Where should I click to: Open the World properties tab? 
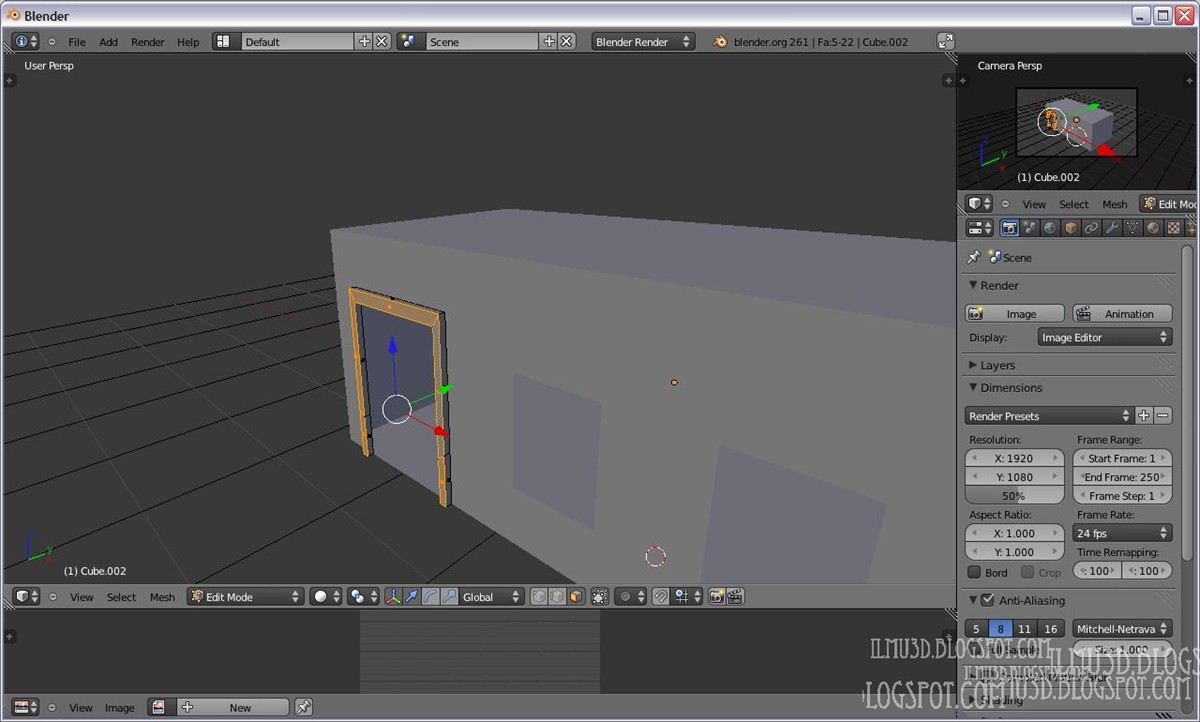1050,228
